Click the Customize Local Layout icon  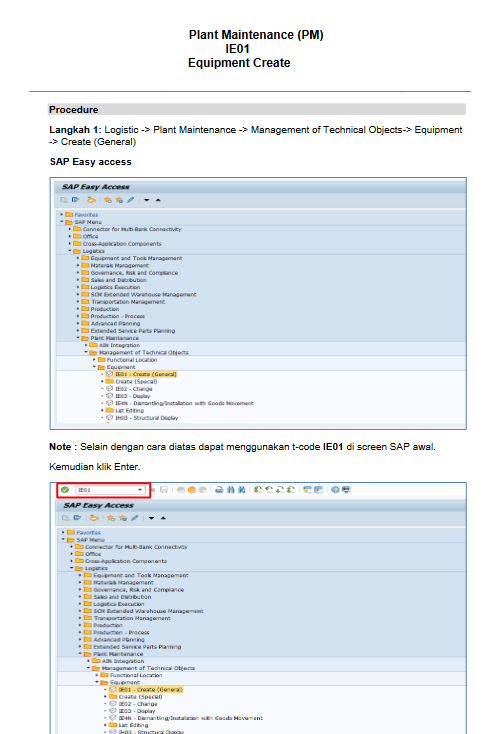click(x=346, y=490)
